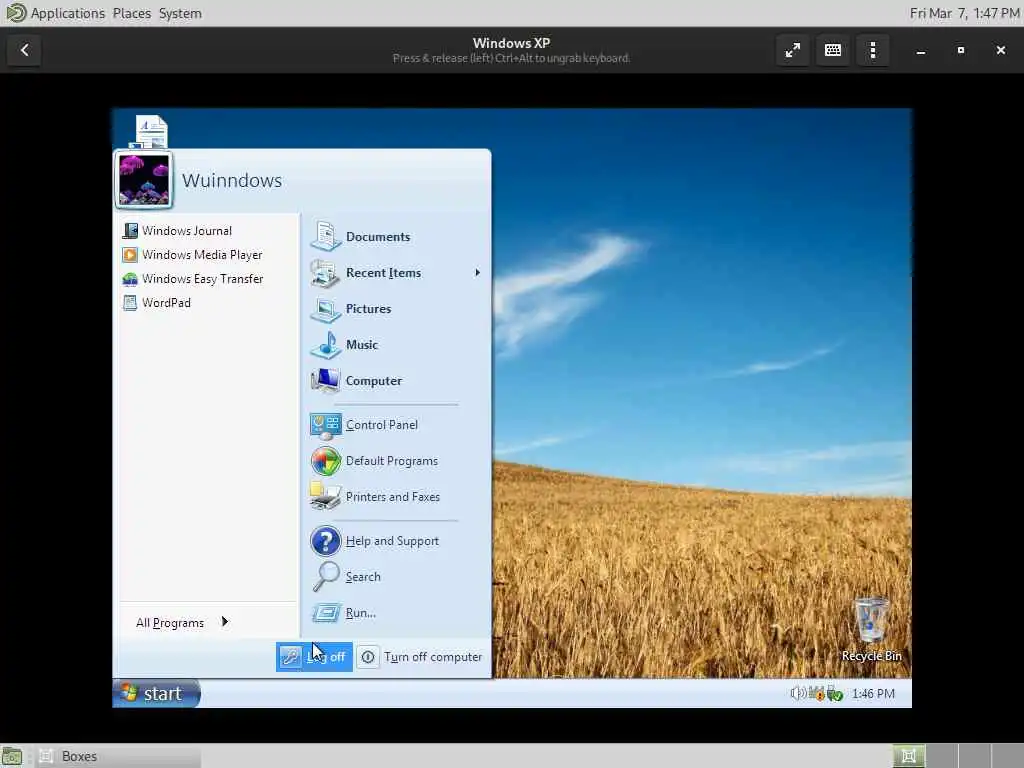Open Windows Journal from the start menu
This screenshot has height=768, width=1024.
[x=177, y=231]
